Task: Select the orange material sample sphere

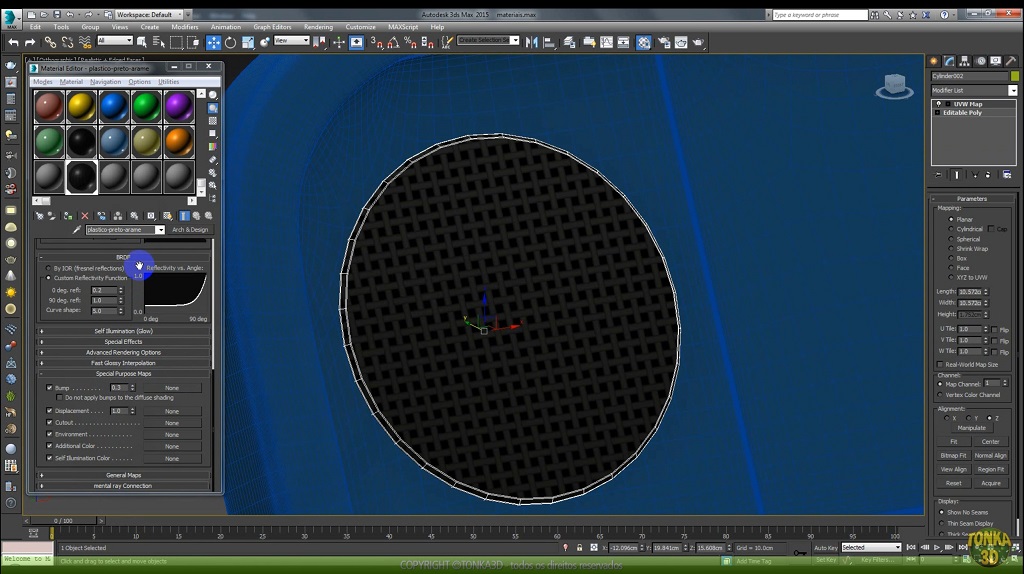Action: (x=178, y=142)
